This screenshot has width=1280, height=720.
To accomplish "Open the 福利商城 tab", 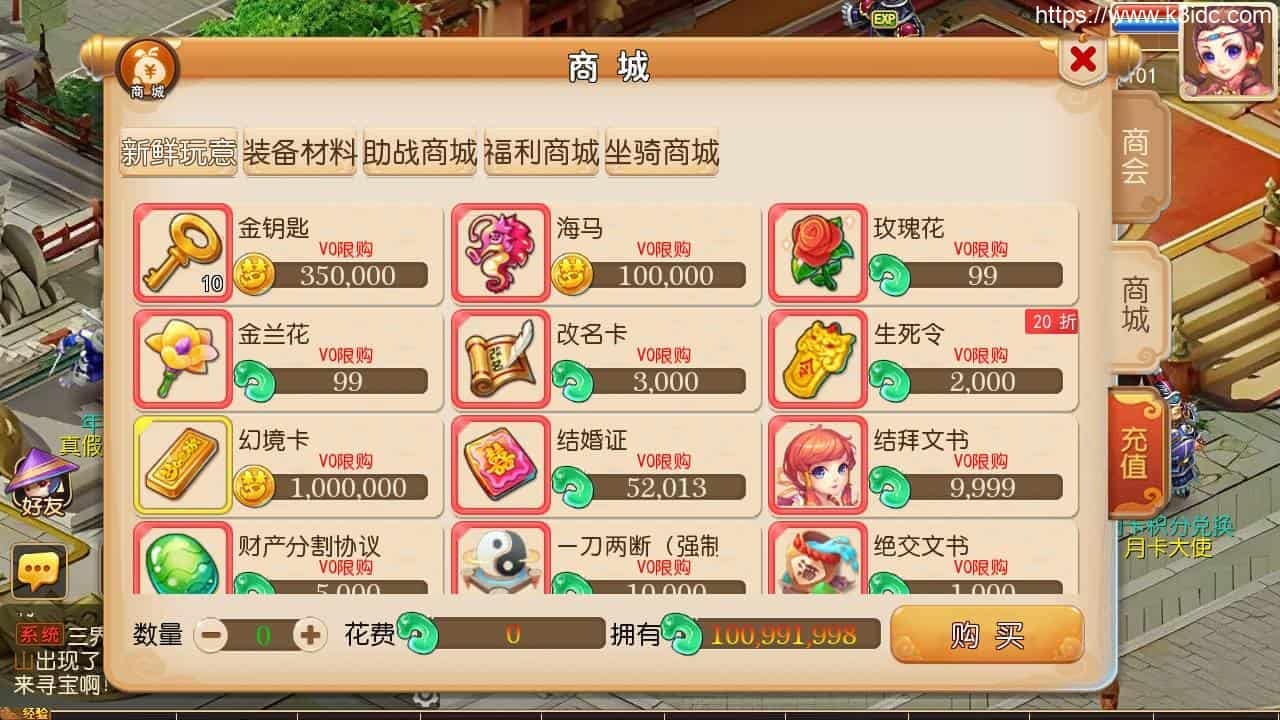I will (541, 153).
